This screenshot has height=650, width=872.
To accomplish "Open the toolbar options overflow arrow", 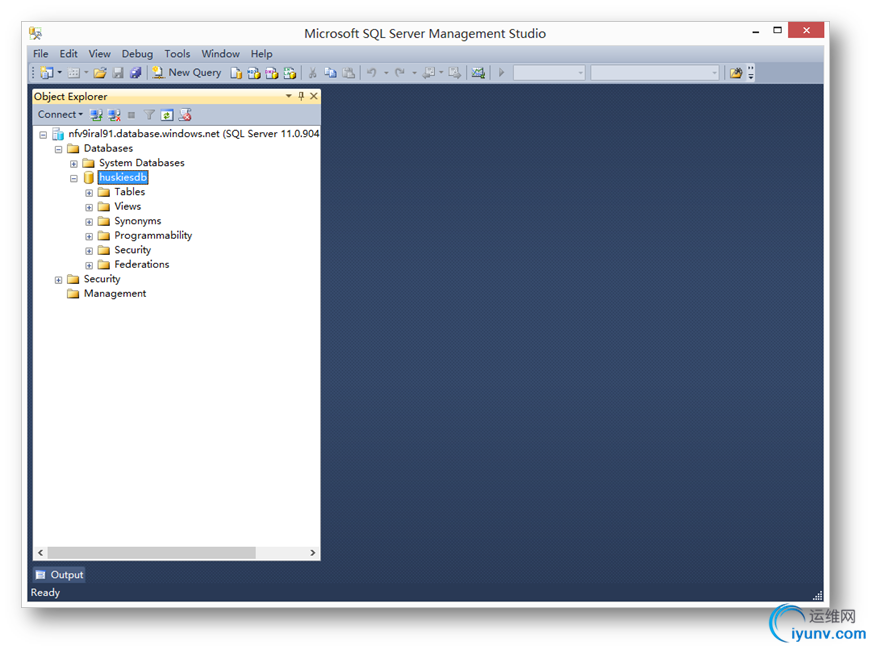I will 751,73.
